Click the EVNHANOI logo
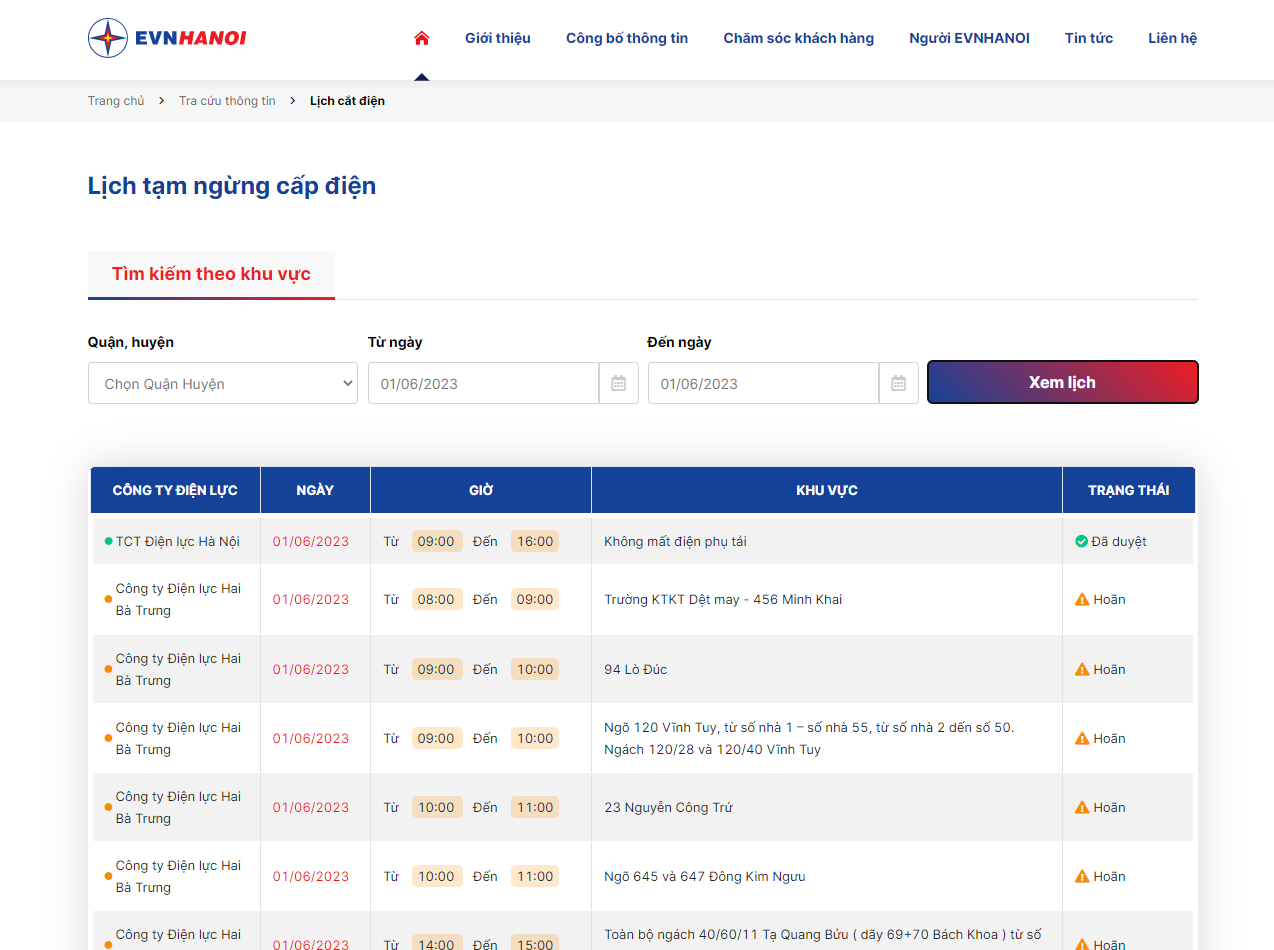The image size is (1274, 950). (x=167, y=38)
